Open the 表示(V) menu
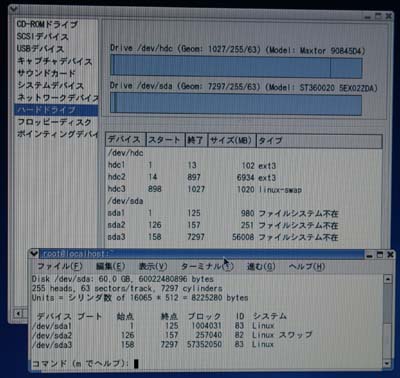400x378 pixels. [x=153, y=266]
